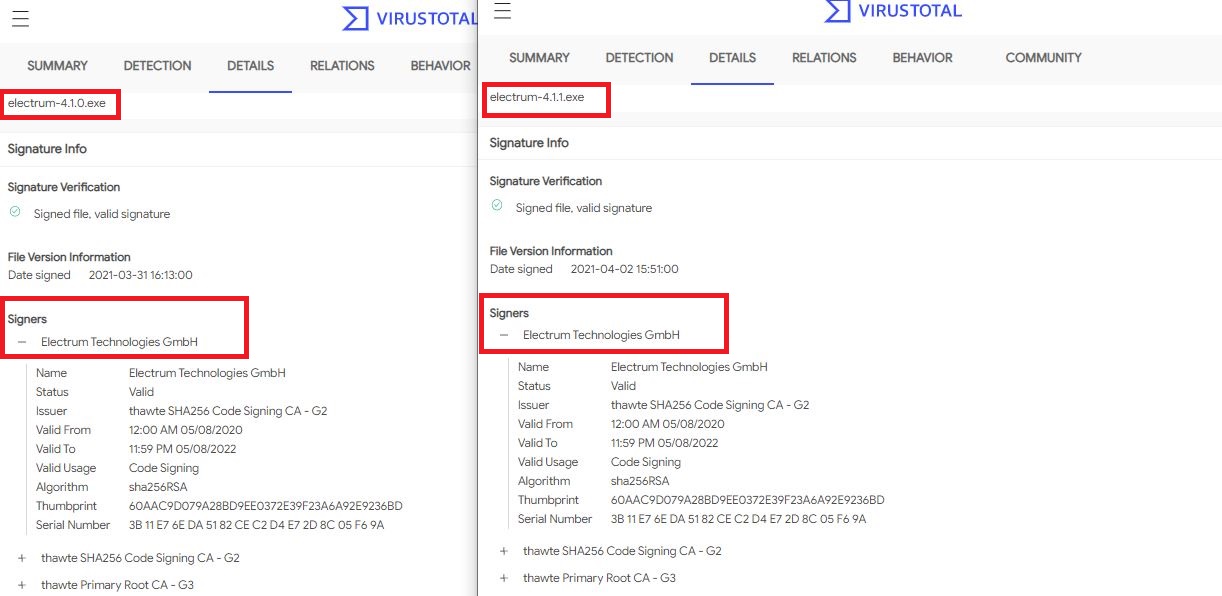The image size is (1222, 596).
Task: Click the VirusTotal logo in the electrum-4.1.1 pane
Action: pos(893,11)
